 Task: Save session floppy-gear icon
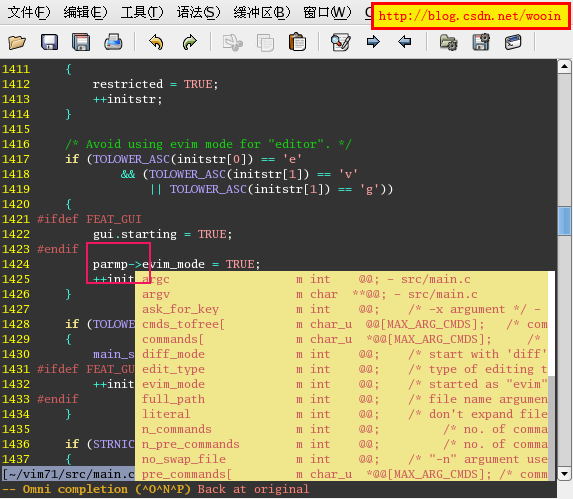tap(481, 42)
